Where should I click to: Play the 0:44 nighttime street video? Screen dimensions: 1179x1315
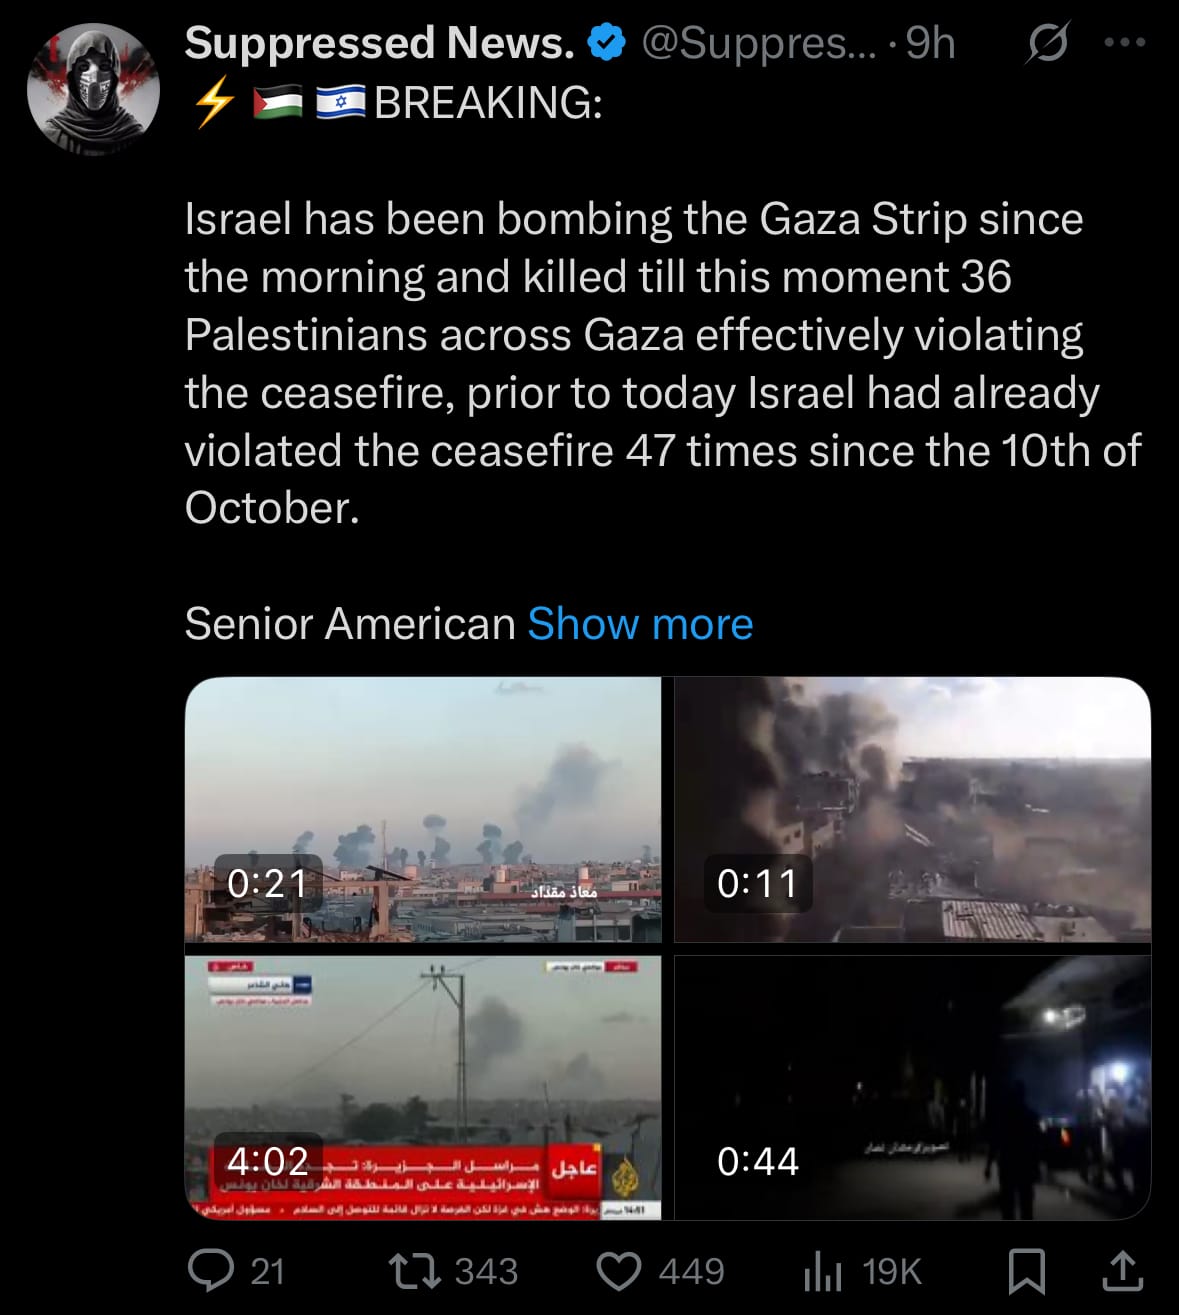[912, 1087]
